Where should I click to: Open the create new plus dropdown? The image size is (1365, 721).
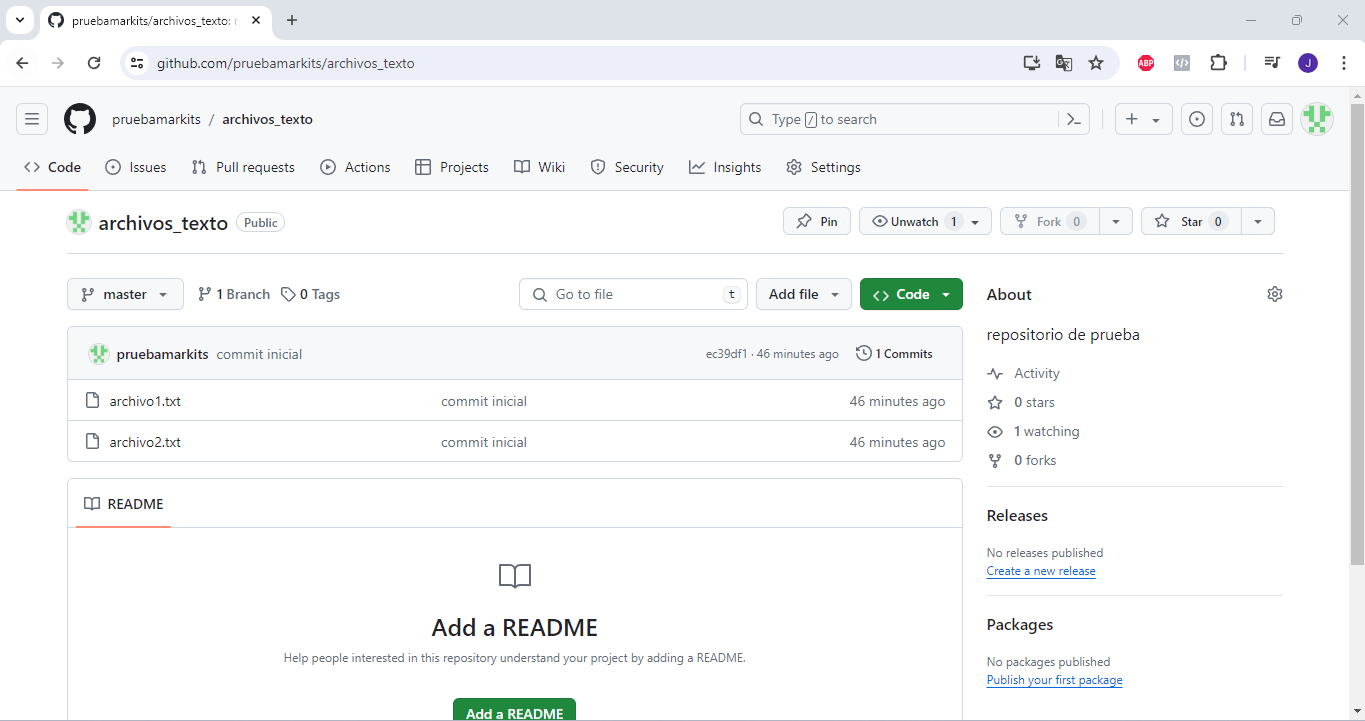tap(1143, 119)
